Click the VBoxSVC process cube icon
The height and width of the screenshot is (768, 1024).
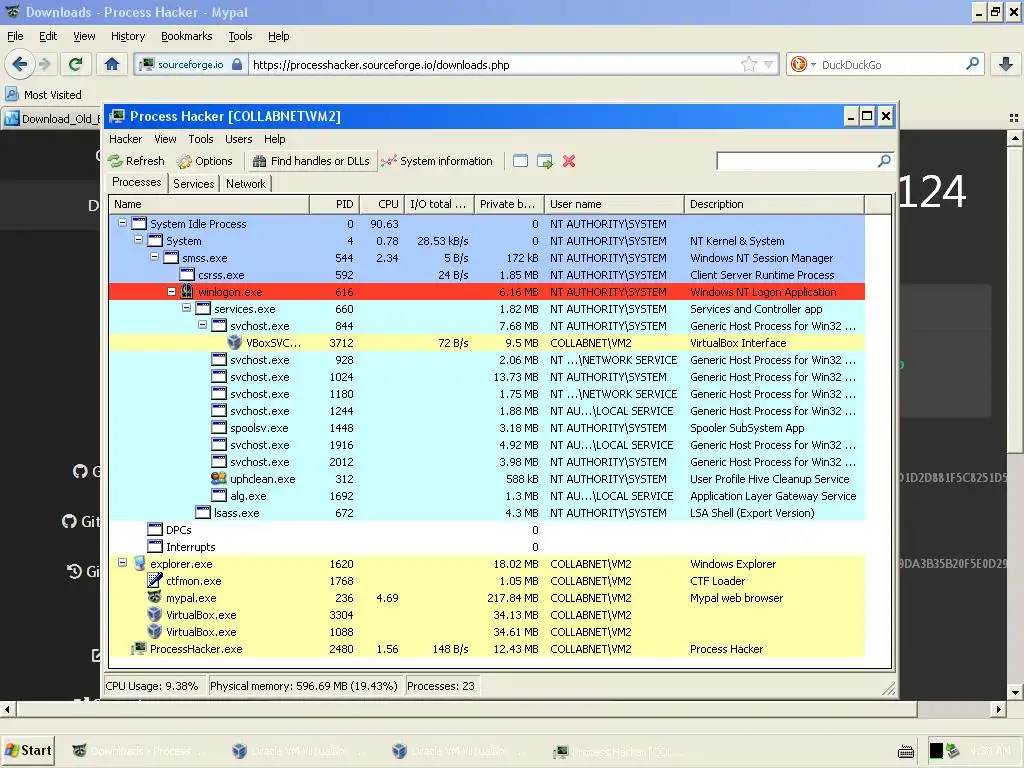click(234, 342)
